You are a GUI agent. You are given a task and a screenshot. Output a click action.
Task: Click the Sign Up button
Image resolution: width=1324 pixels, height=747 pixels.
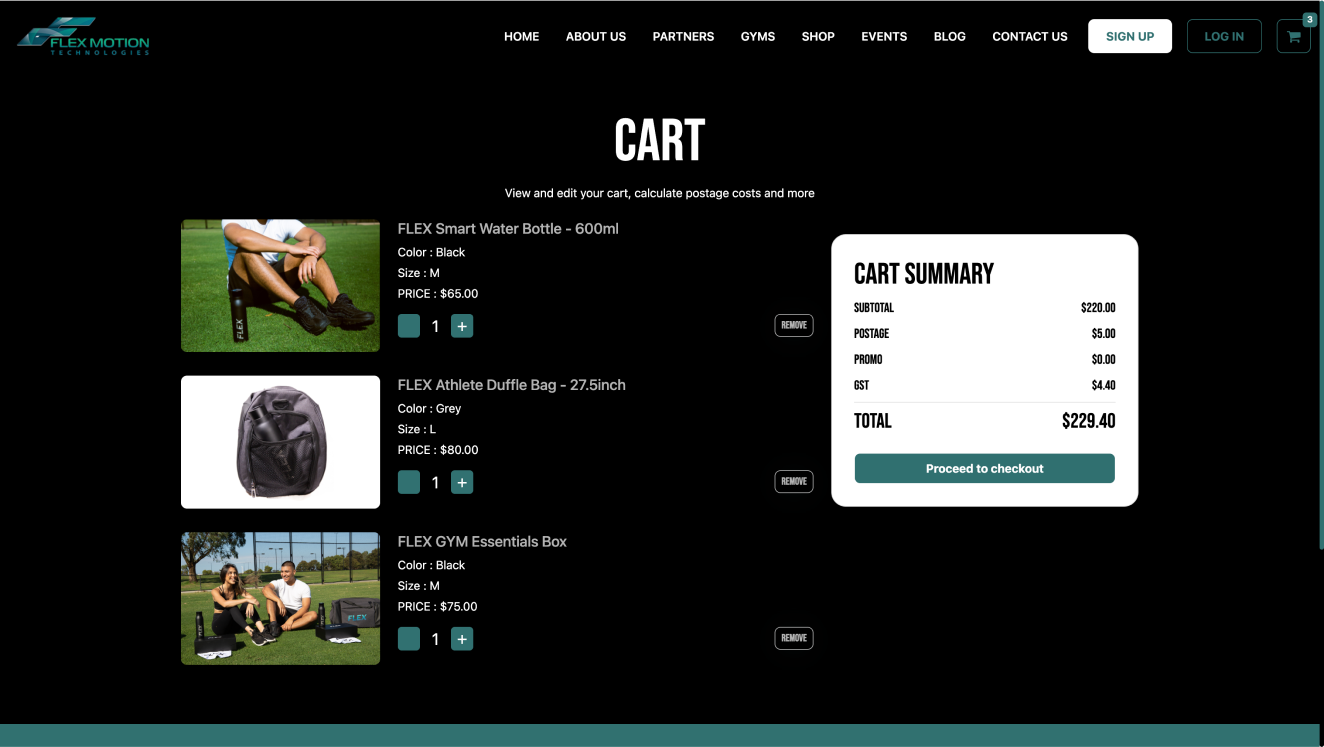click(x=1129, y=36)
